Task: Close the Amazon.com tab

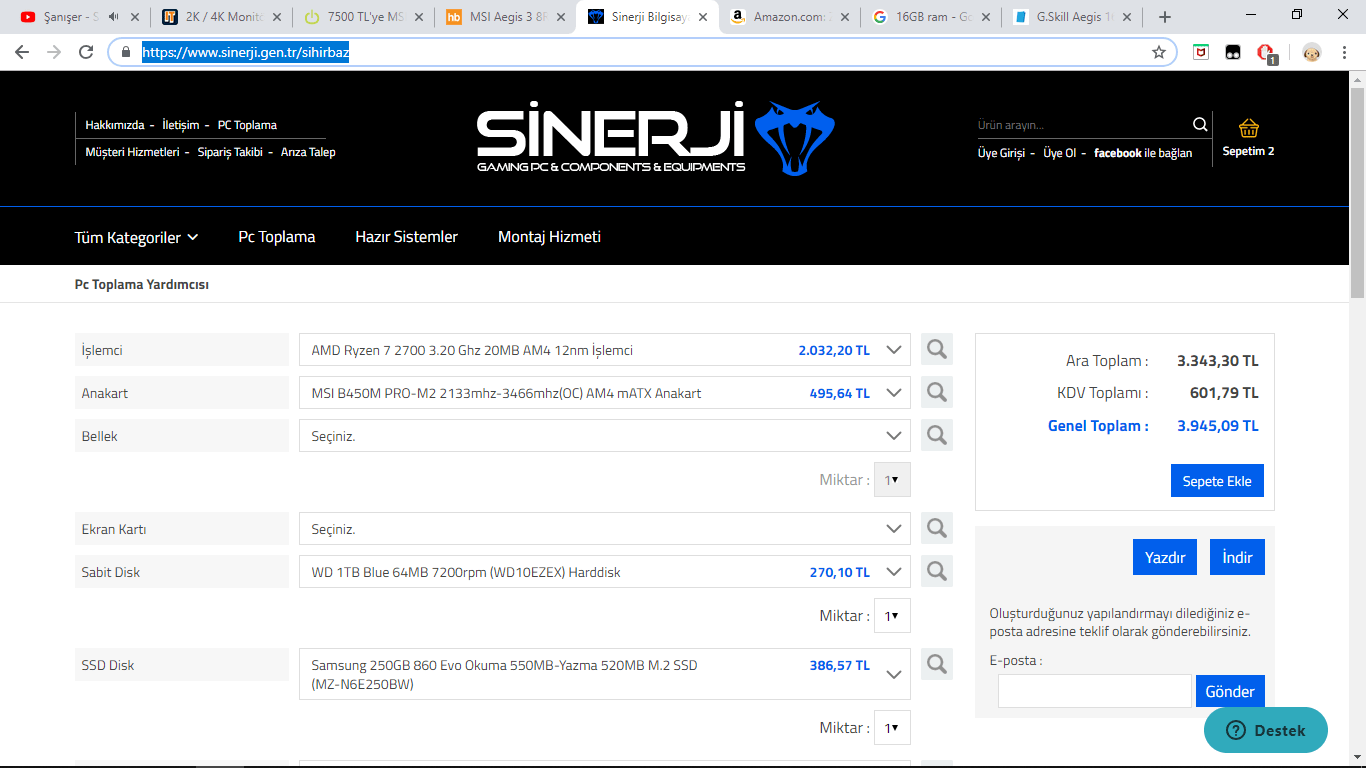Action: coord(846,17)
